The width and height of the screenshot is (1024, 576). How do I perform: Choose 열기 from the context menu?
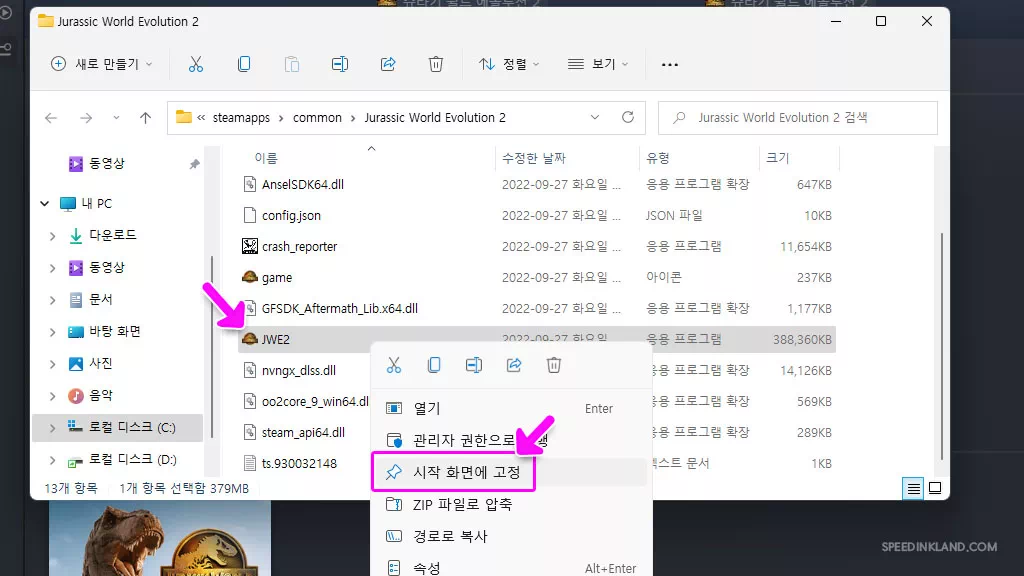click(x=511, y=408)
